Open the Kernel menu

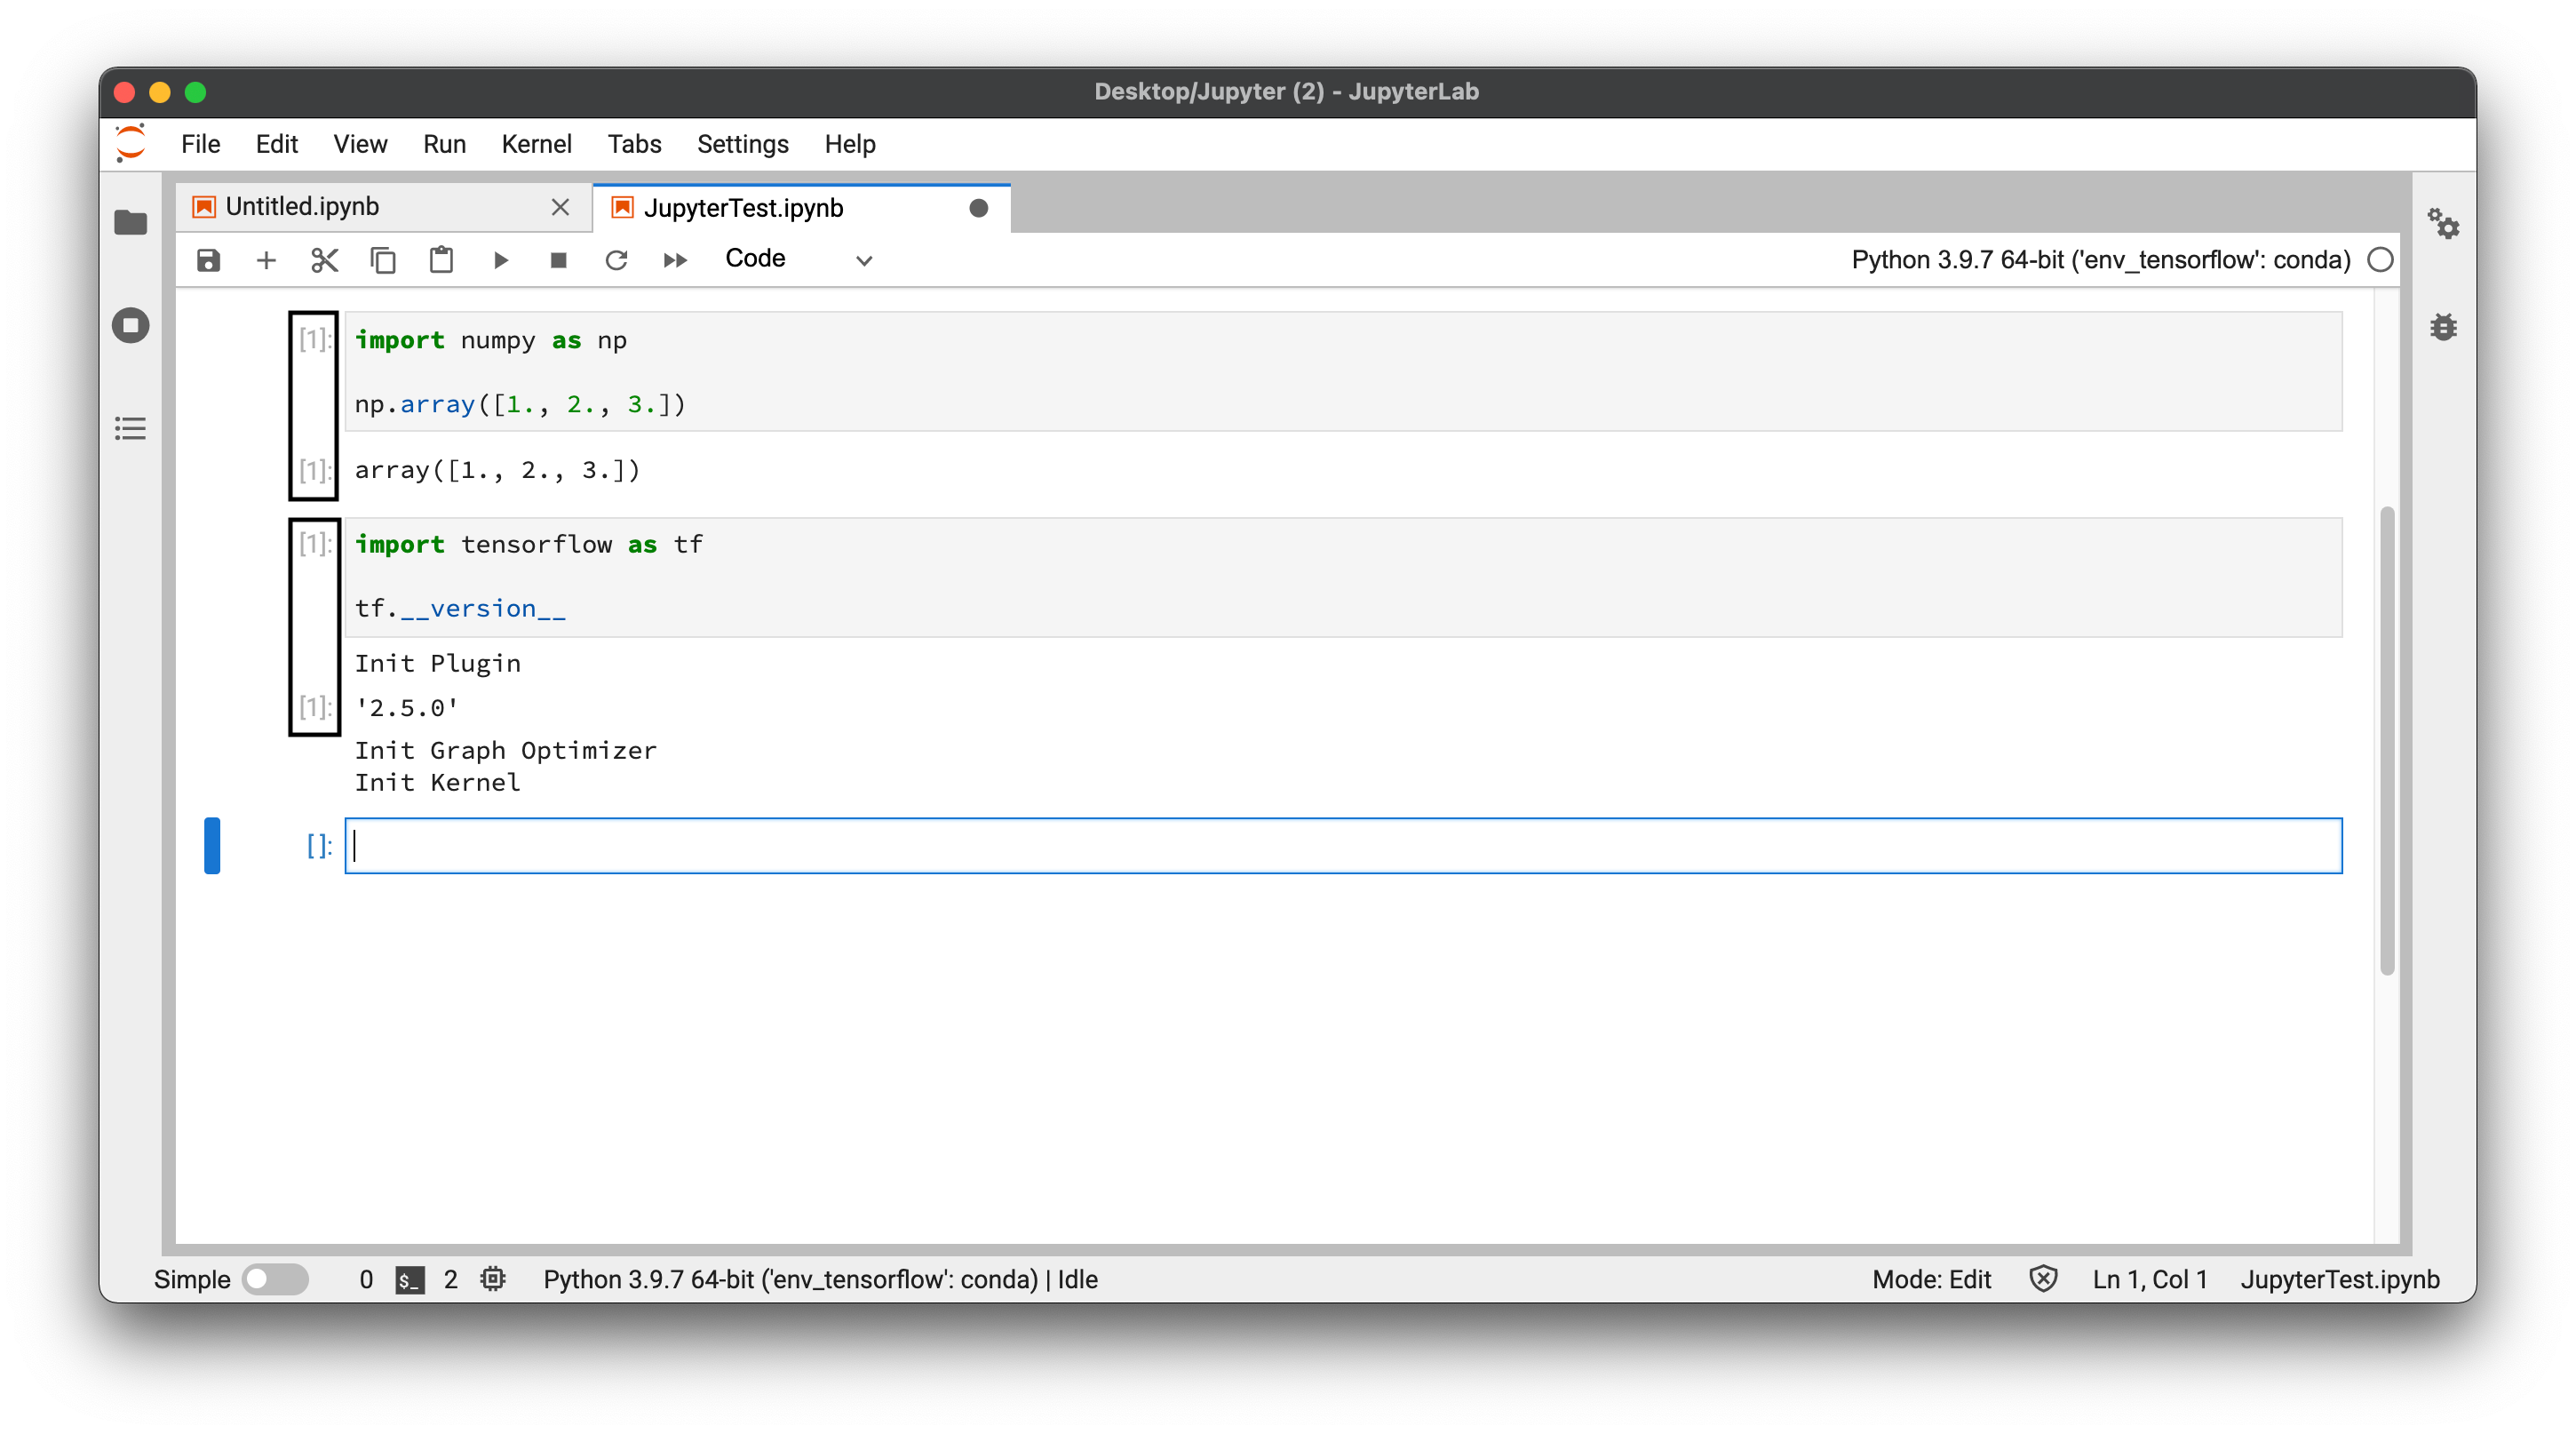pos(536,144)
